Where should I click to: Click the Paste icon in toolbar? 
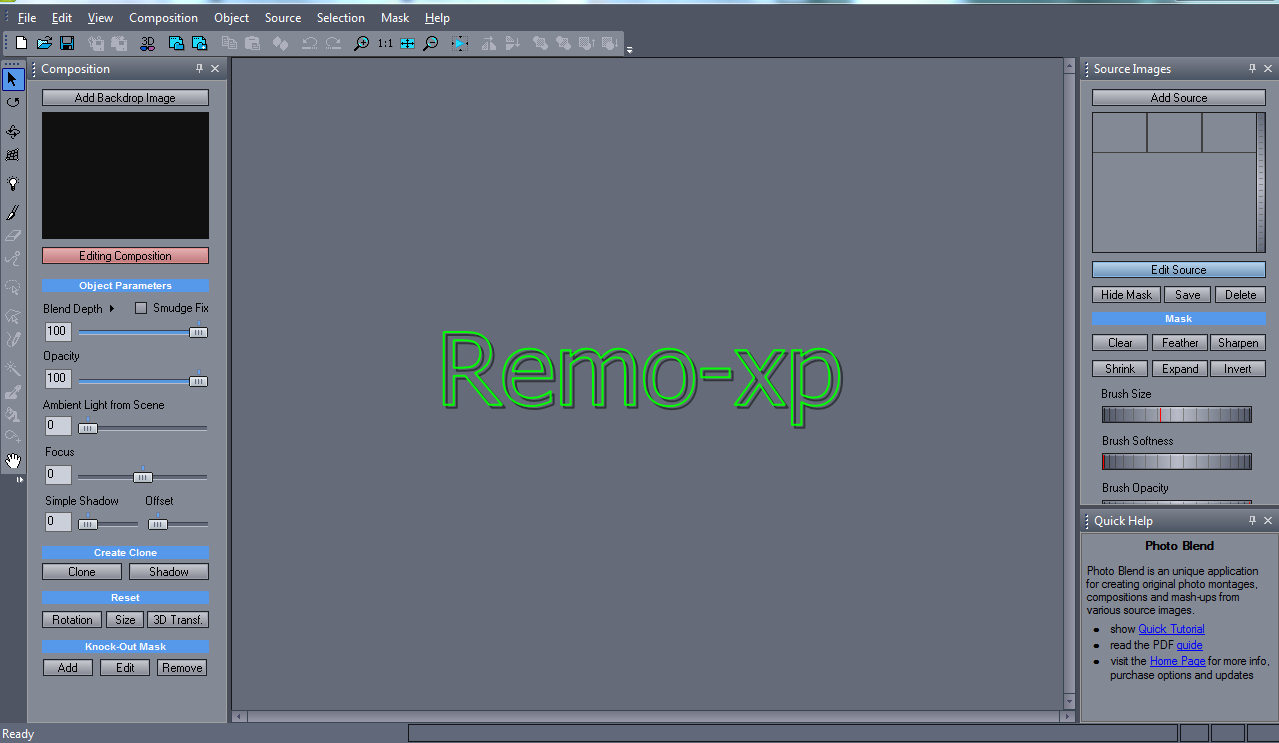tap(252, 43)
